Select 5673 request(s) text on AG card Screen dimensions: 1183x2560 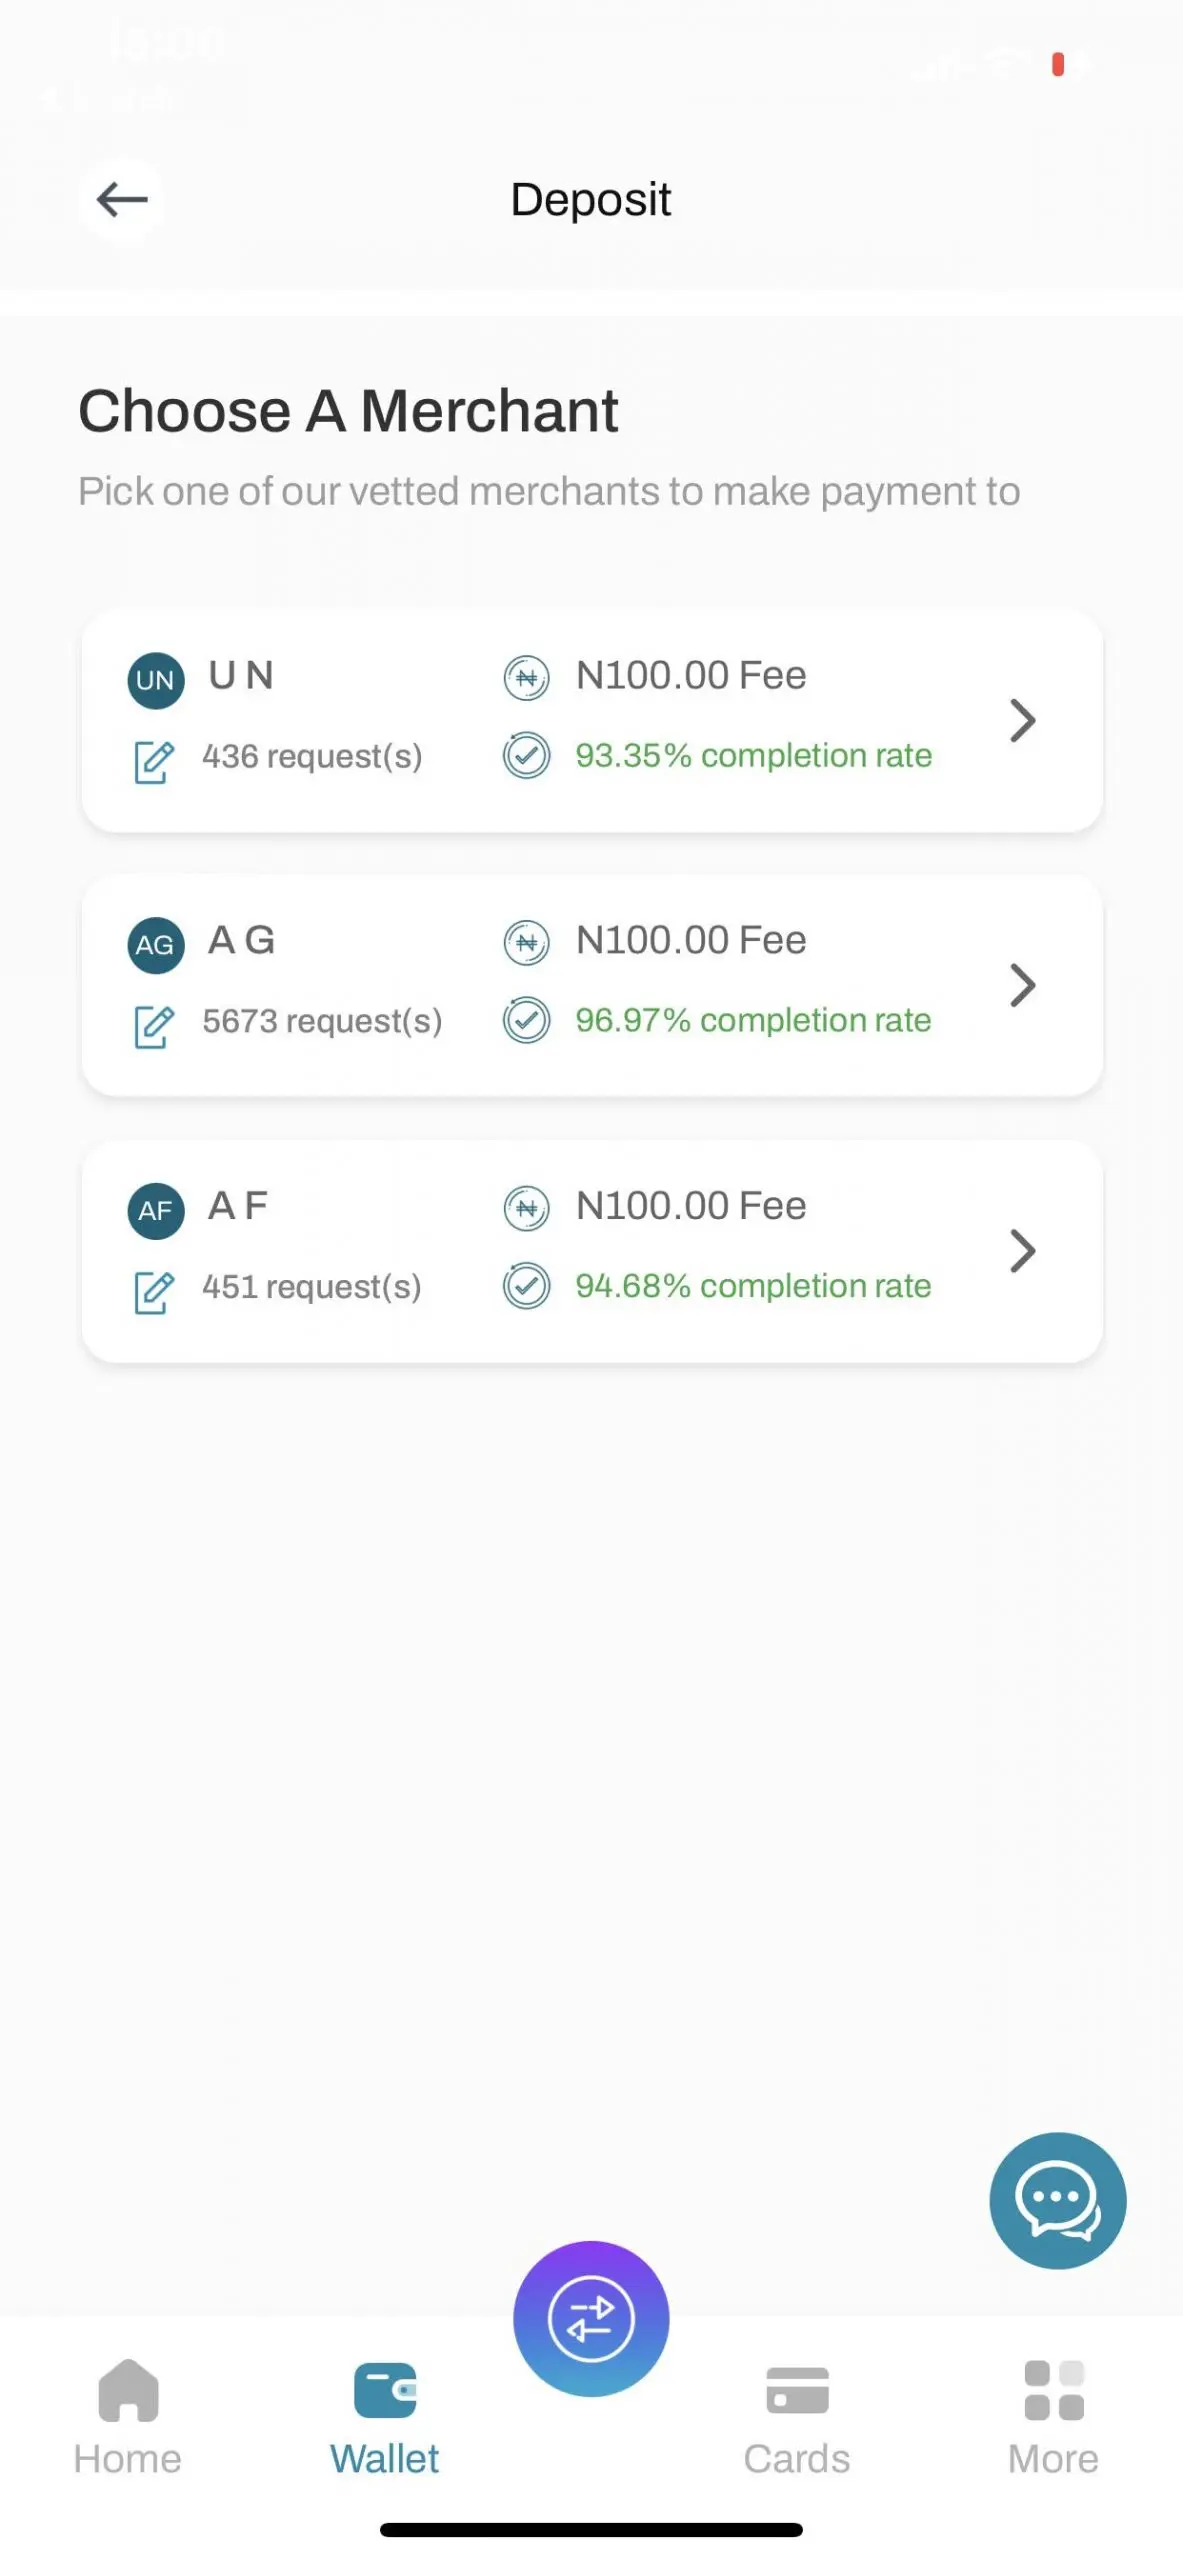click(322, 1021)
